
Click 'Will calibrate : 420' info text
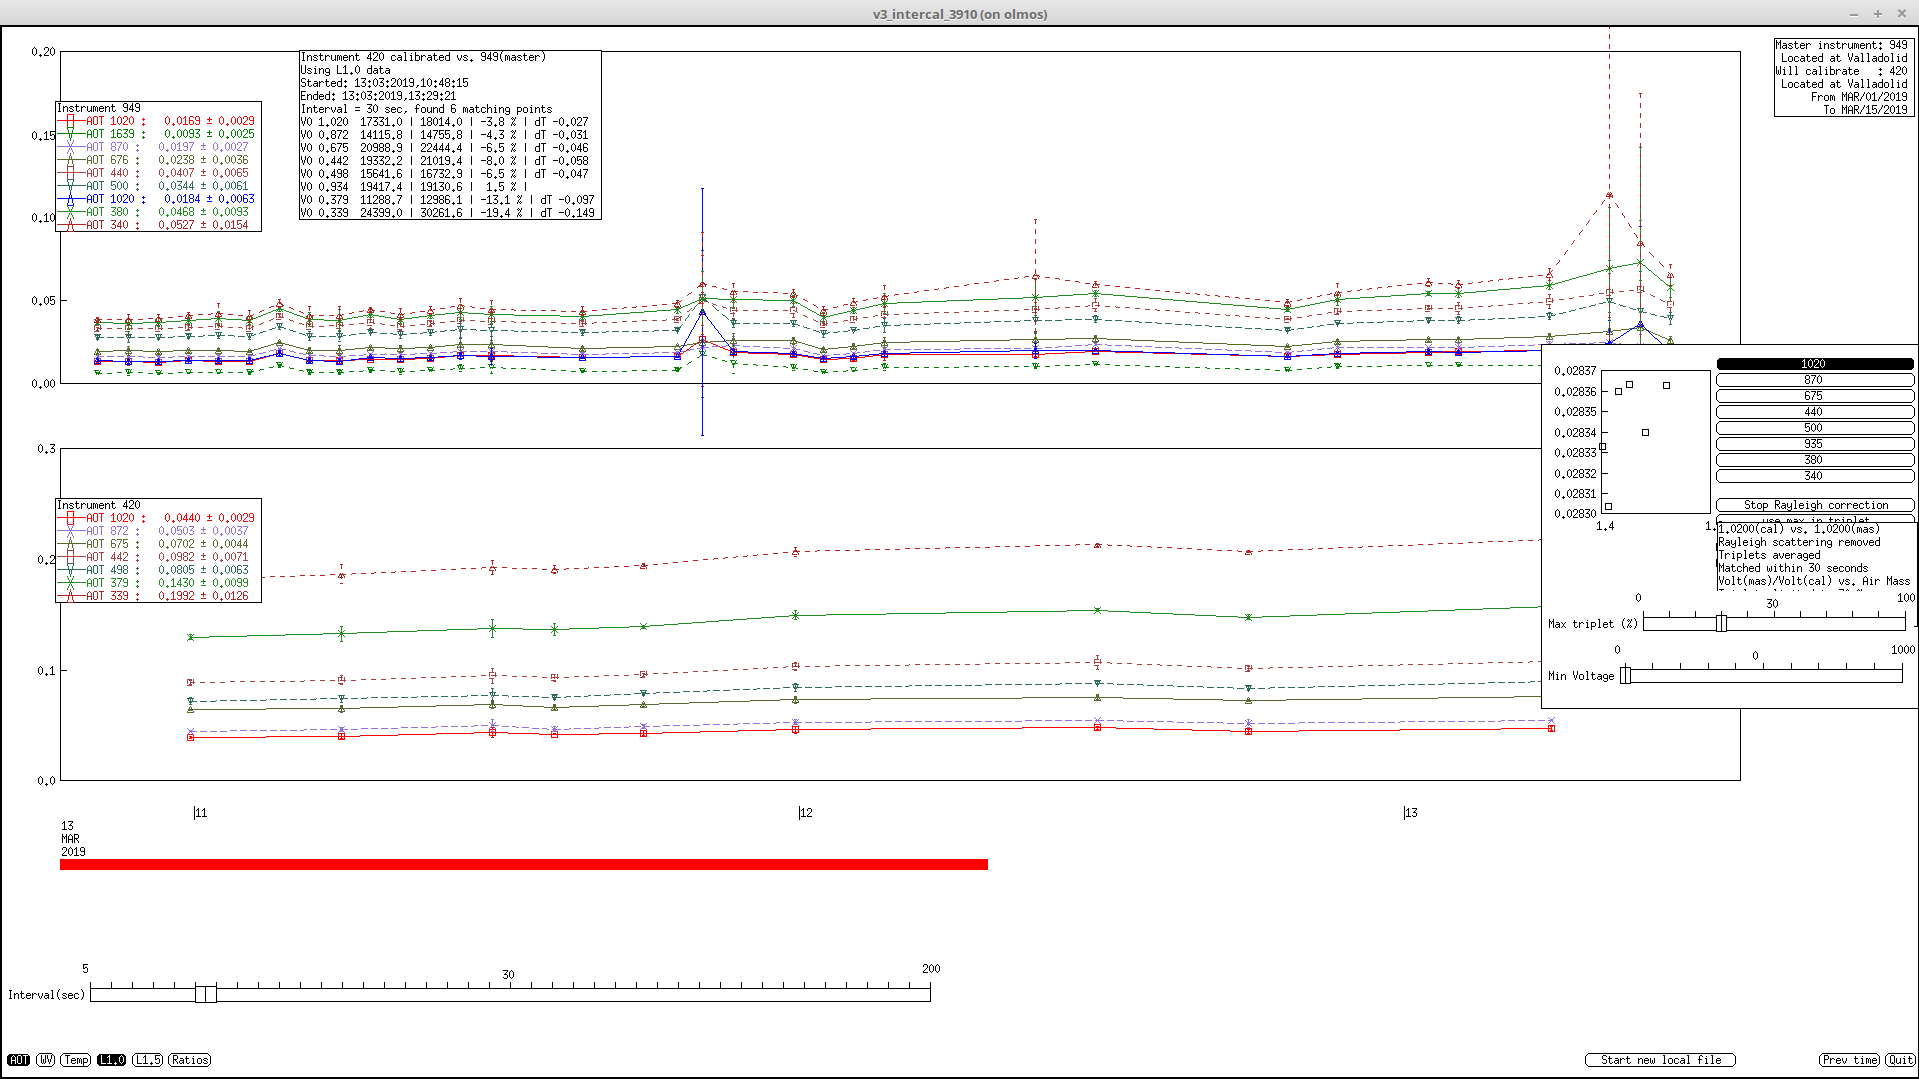(x=1841, y=71)
